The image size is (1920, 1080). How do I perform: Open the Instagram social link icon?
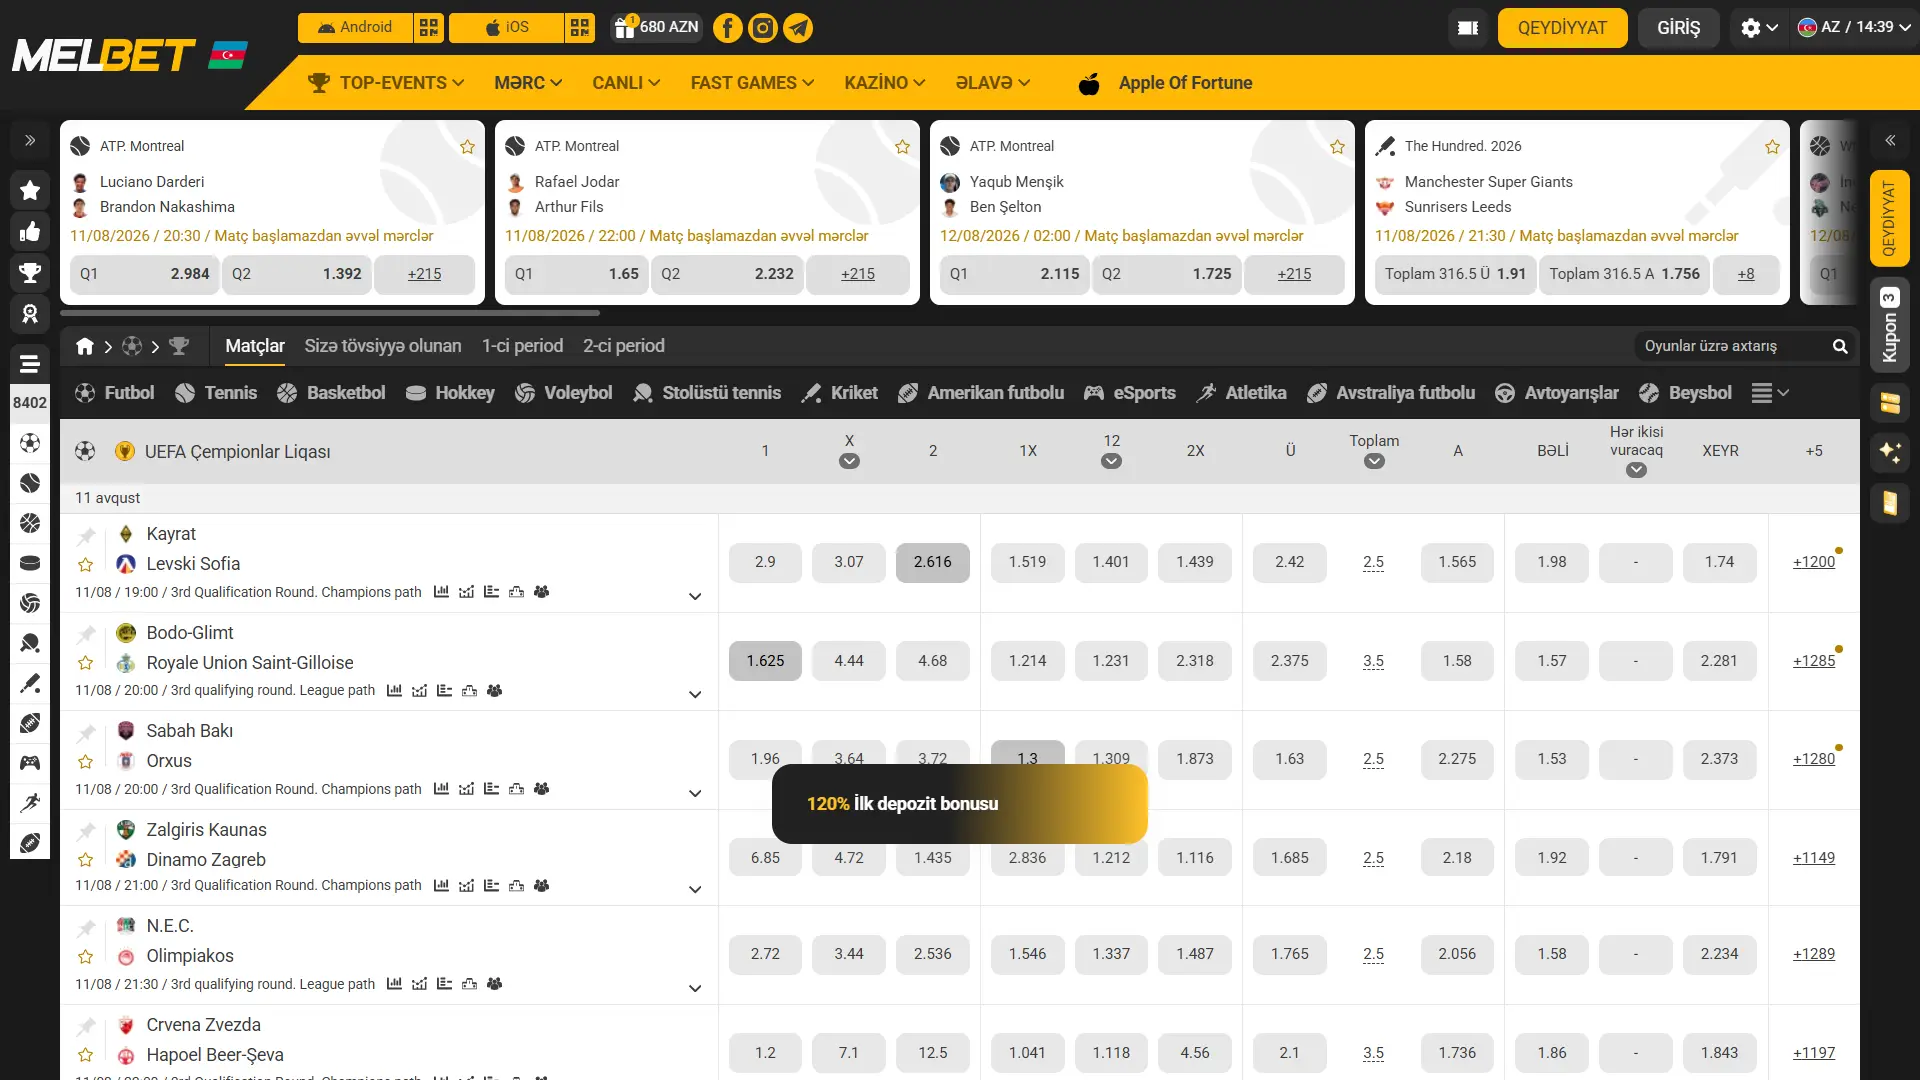[762, 28]
